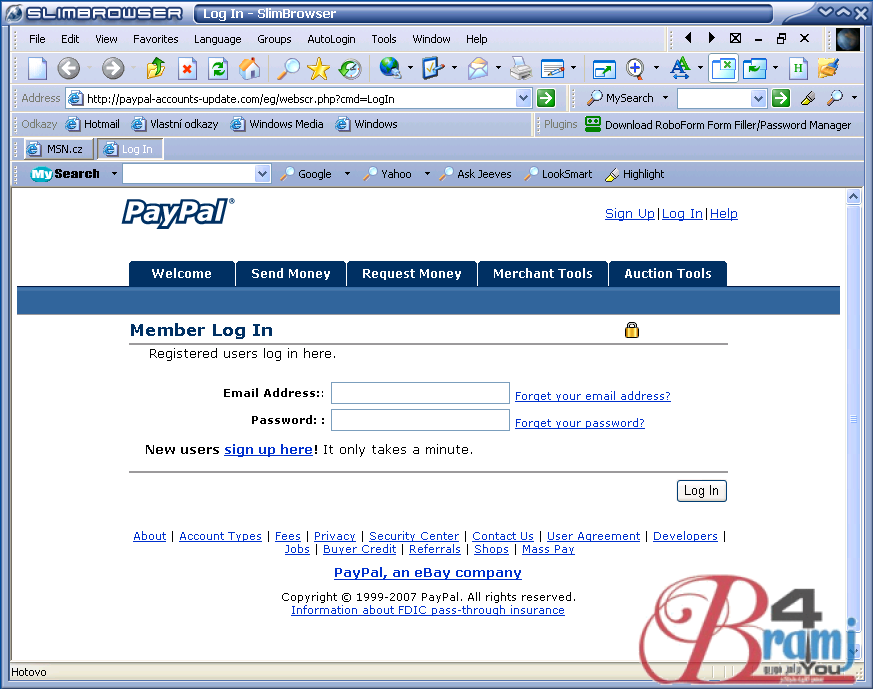
Task: Click the Email Address input field
Action: pyautogui.click(x=420, y=394)
